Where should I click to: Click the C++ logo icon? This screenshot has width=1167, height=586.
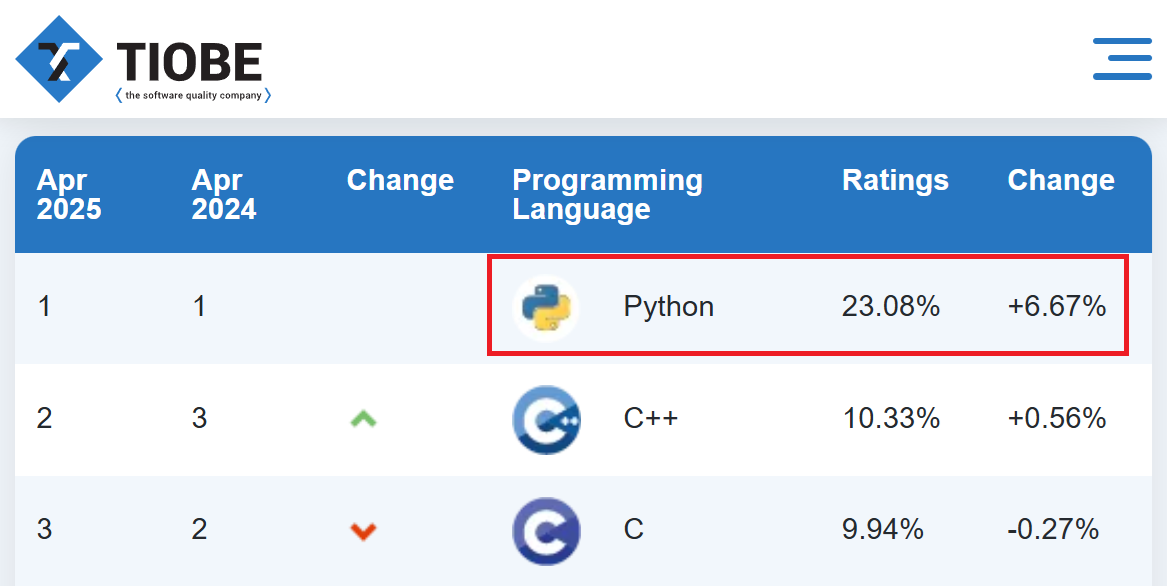pos(546,419)
